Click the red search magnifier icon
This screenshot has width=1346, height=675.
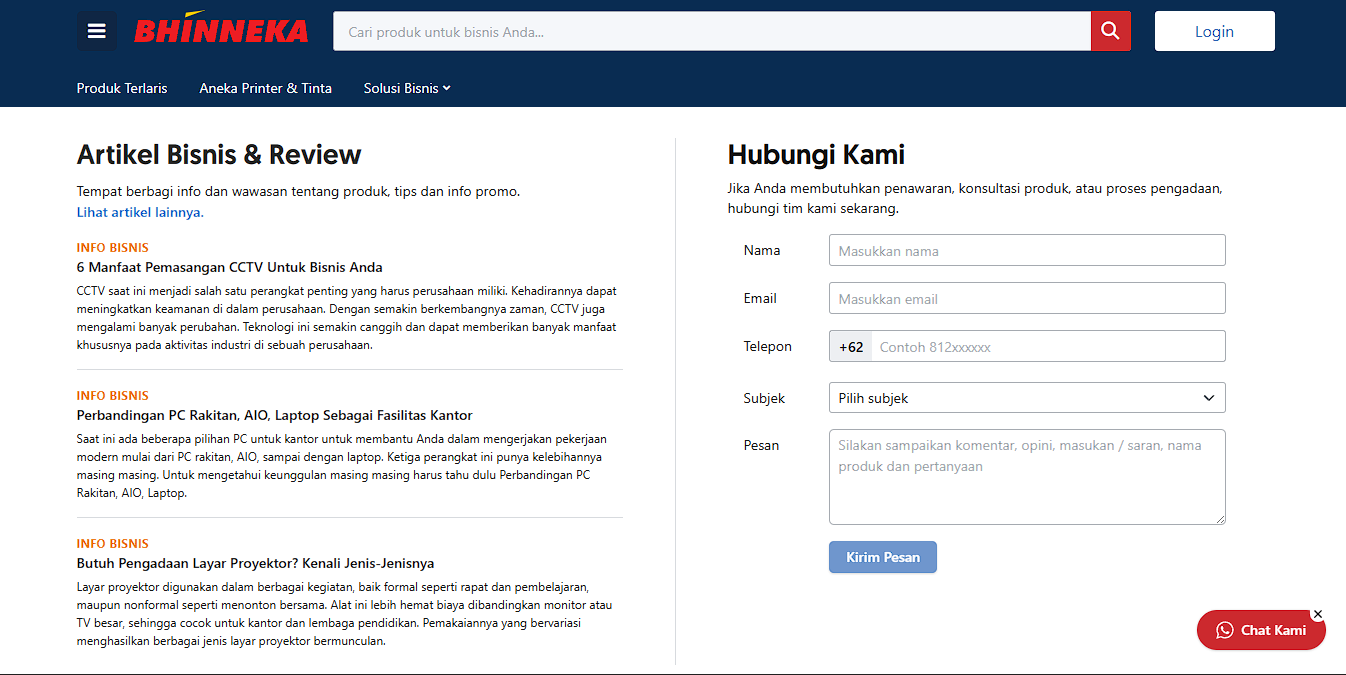point(1110,30)
